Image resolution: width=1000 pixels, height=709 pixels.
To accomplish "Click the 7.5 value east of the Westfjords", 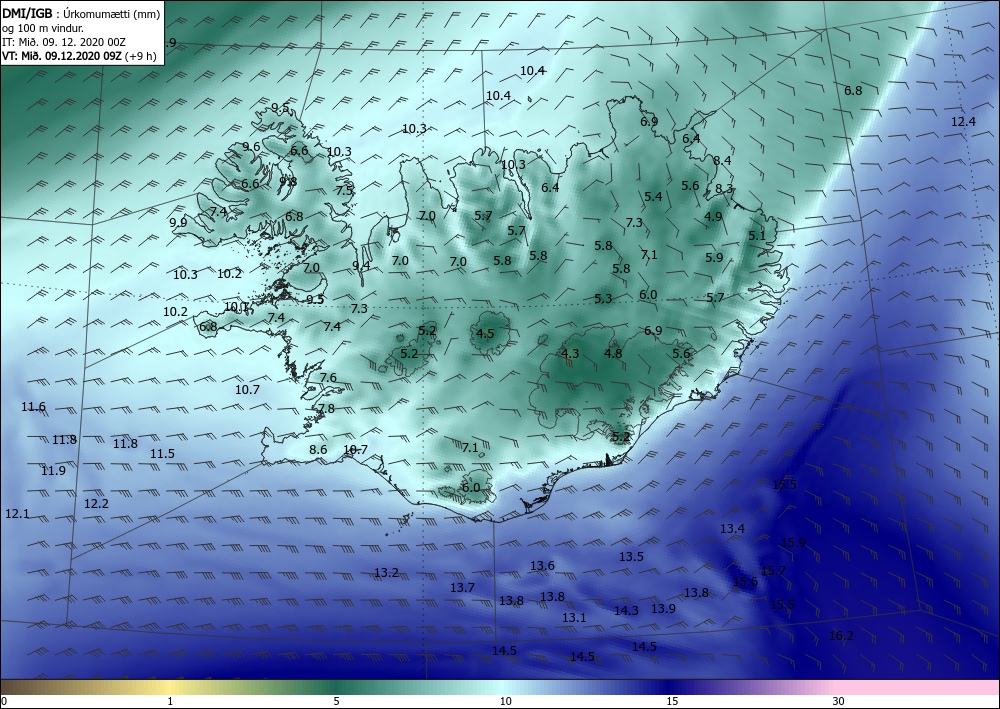I will pos(344,190).
